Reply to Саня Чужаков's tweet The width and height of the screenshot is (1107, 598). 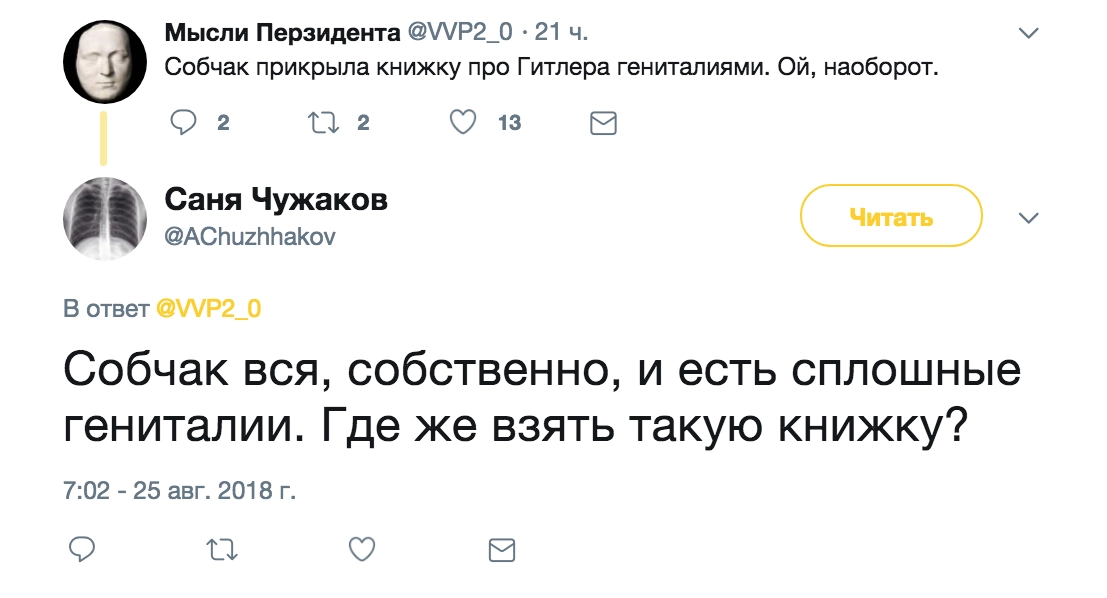point(82,549)
